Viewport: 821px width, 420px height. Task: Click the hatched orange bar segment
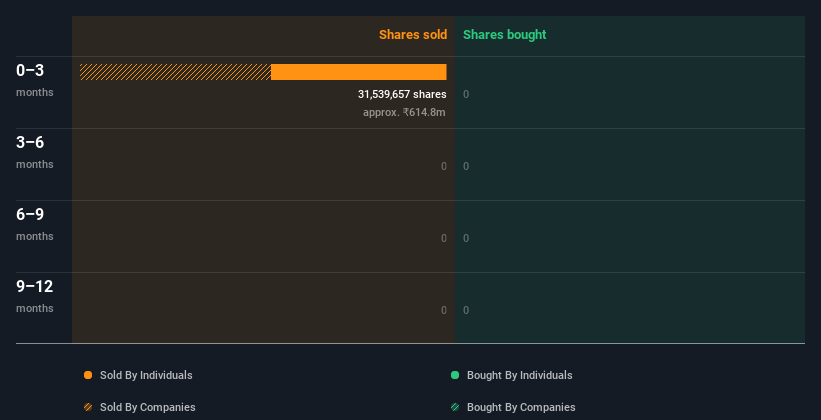[175, 72]
